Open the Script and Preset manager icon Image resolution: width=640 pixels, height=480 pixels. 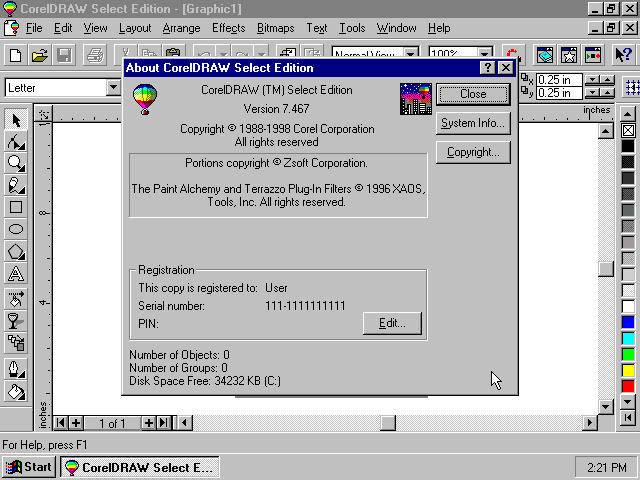coord(593,55)
